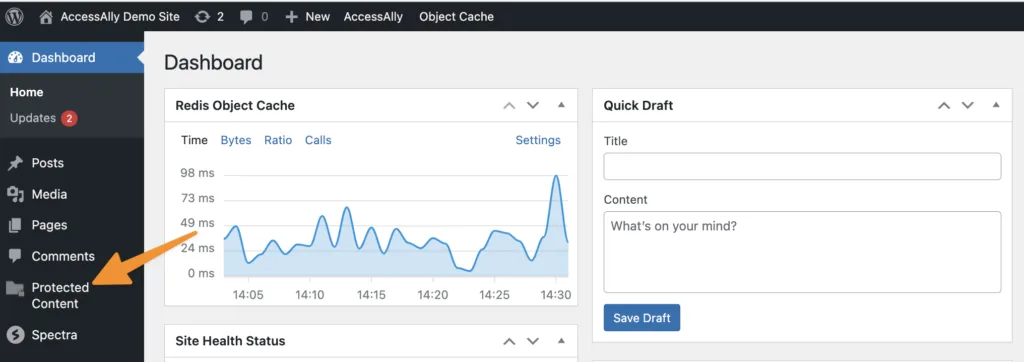Open Posts via pushpin icon

[15, 163]
